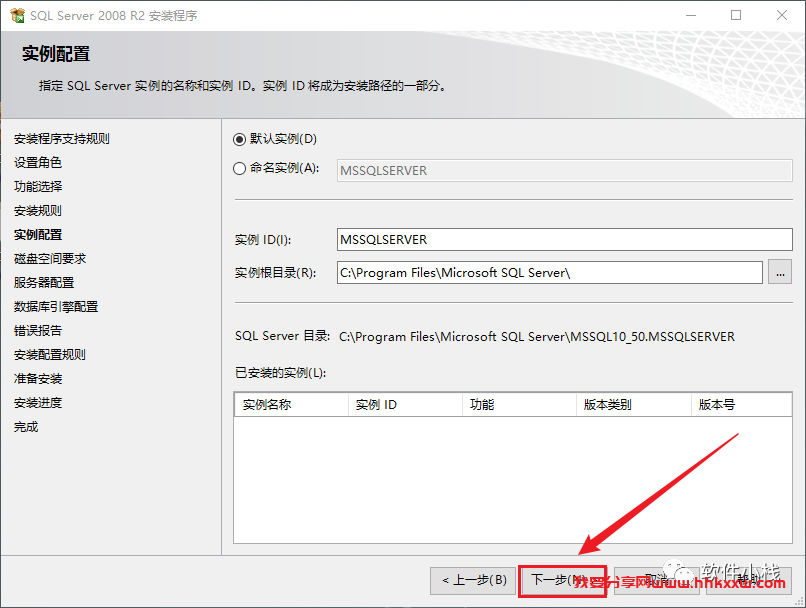Select 错误报告 step in sidebar
Screen dimensions: 806x608
38,330
